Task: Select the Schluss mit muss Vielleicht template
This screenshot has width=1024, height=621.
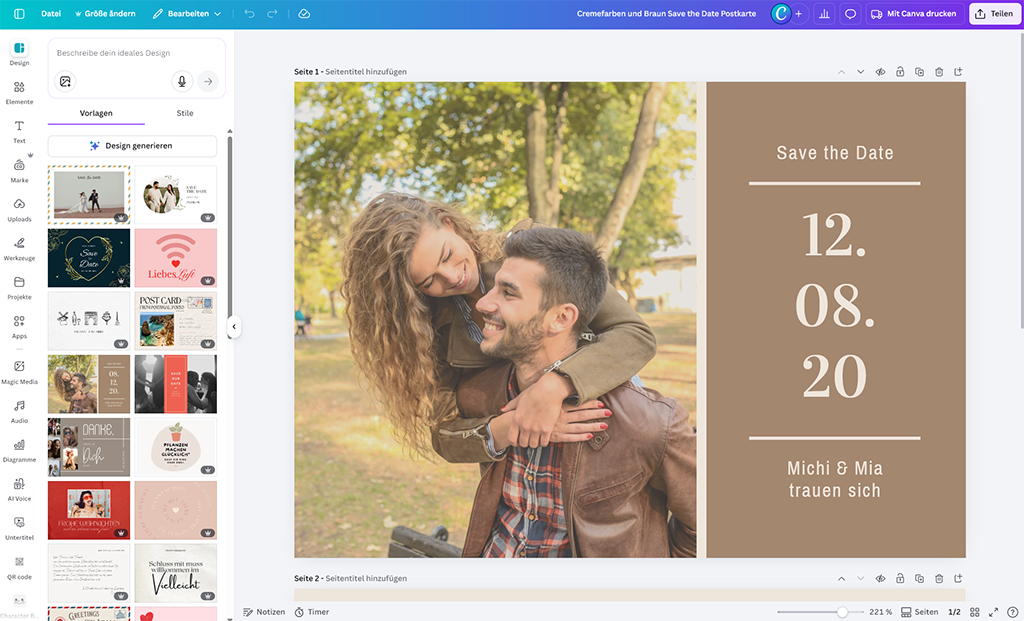Action: point(176,573)
